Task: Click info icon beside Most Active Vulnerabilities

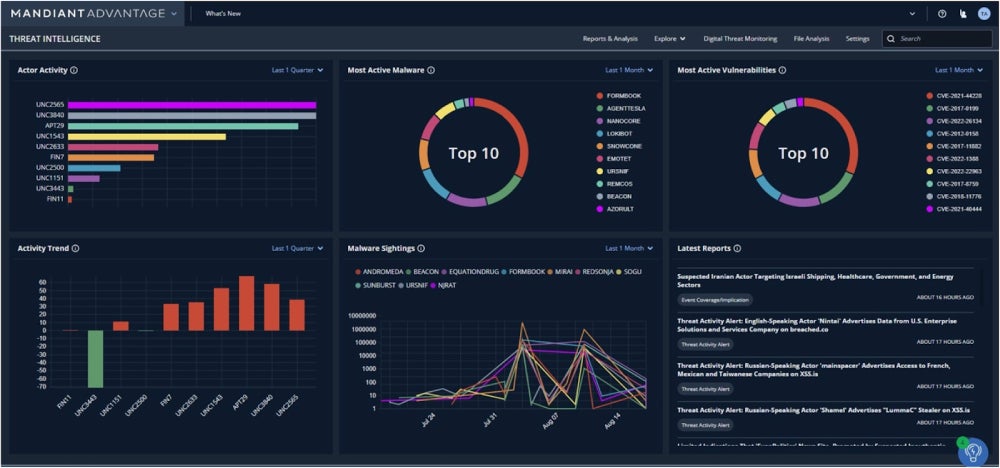Action: [x=783, y=70]
